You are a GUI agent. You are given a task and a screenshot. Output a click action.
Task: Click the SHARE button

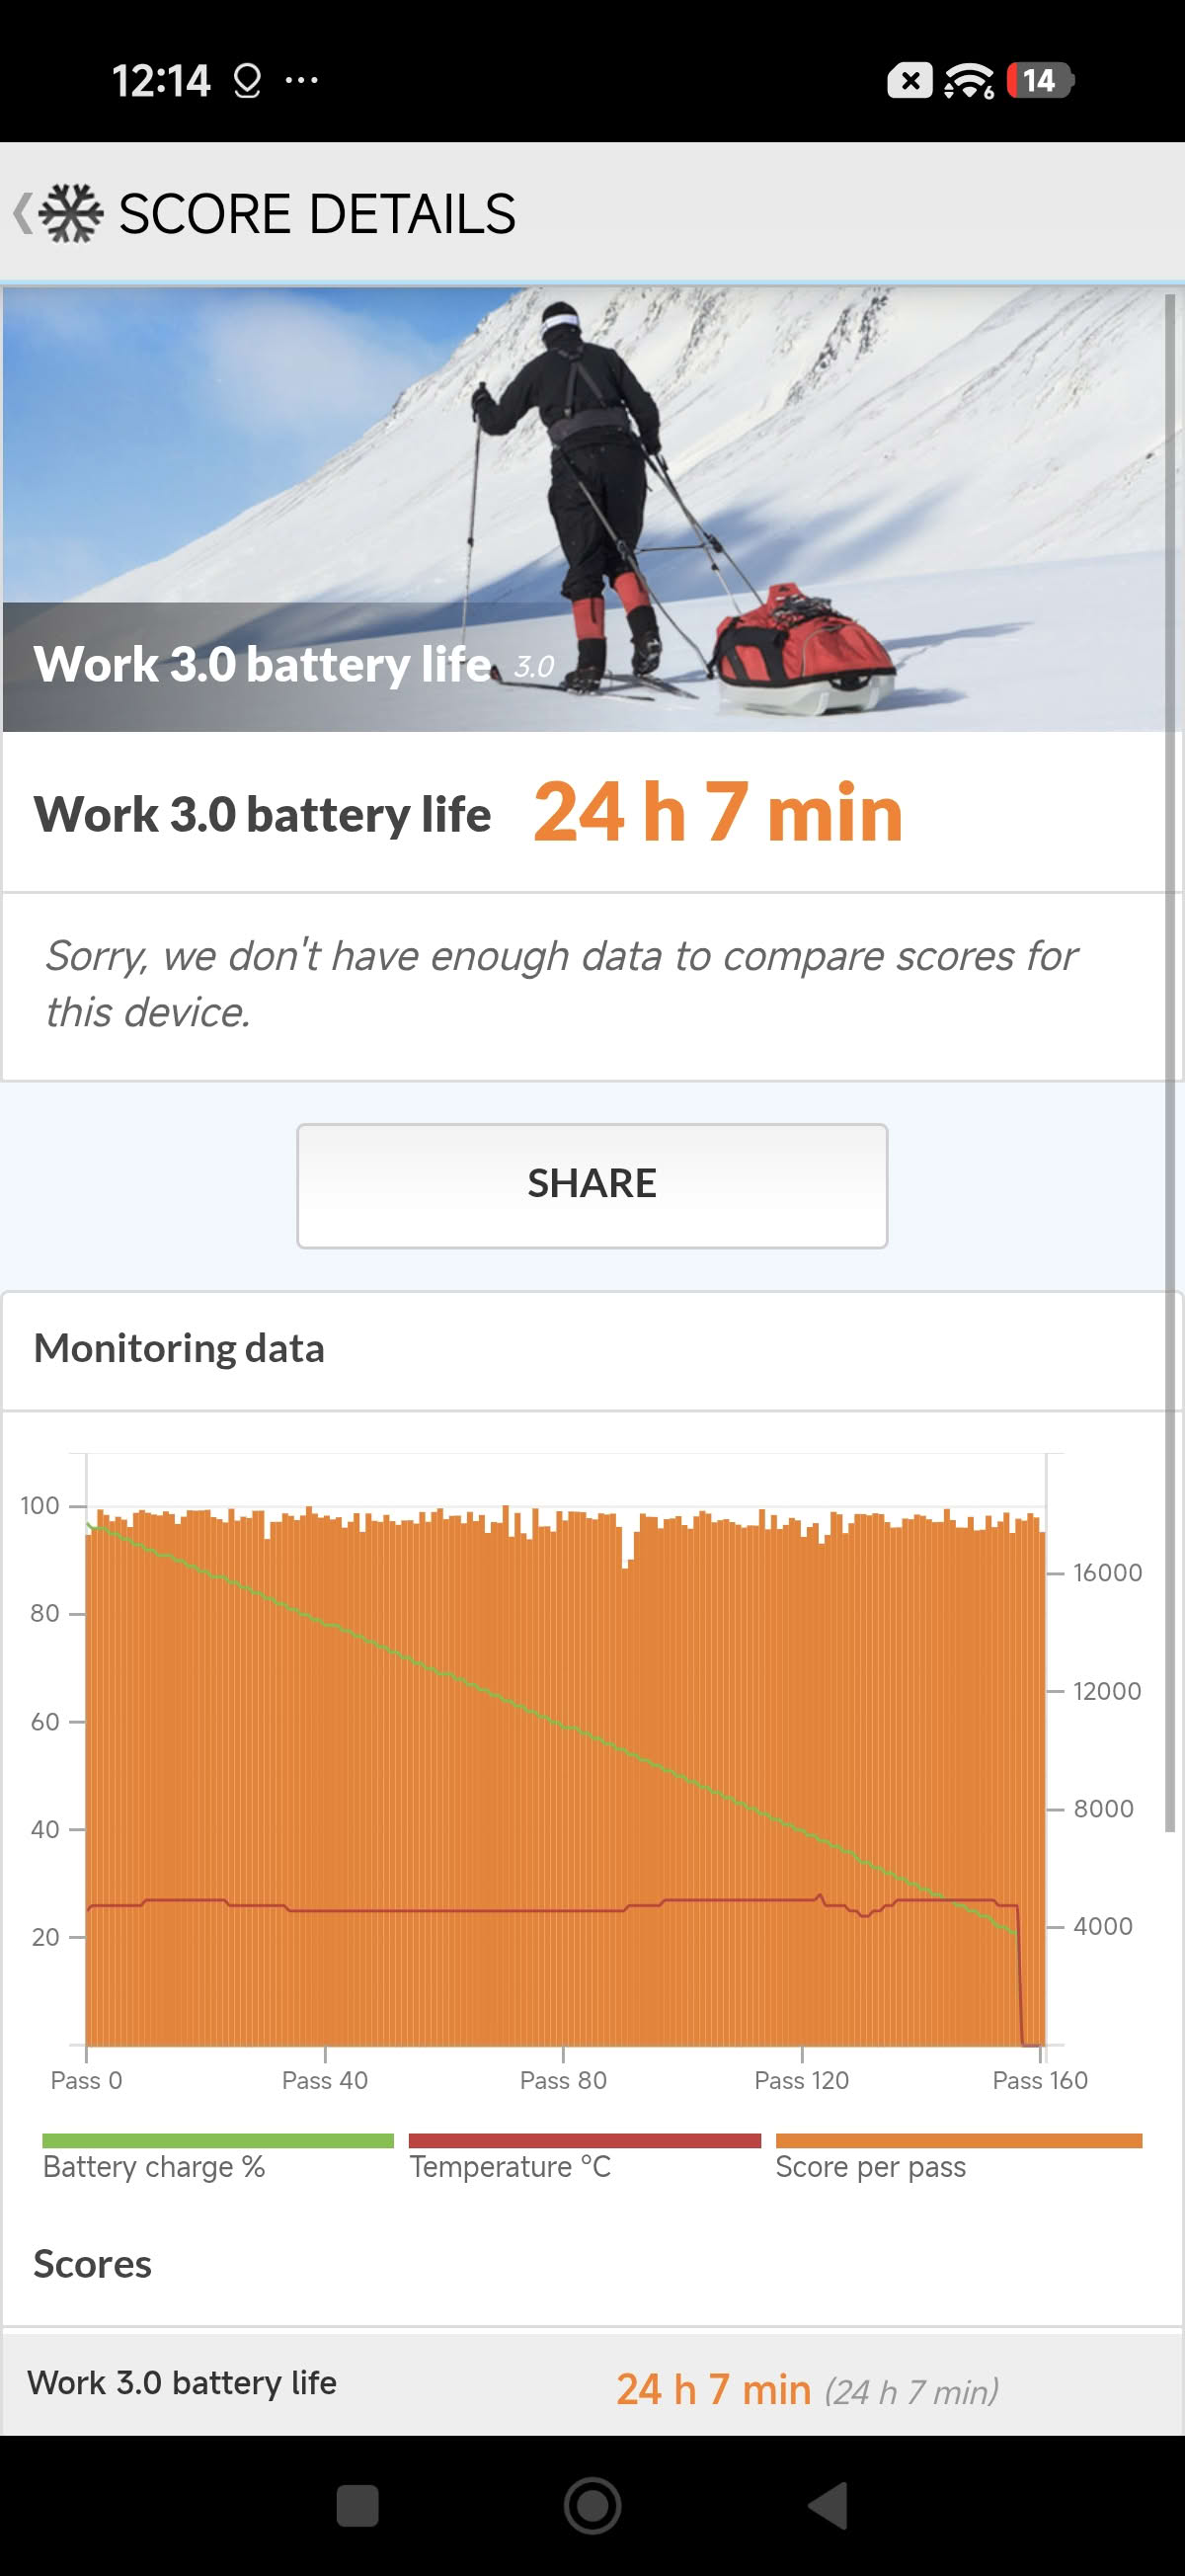coord(592,1185)
